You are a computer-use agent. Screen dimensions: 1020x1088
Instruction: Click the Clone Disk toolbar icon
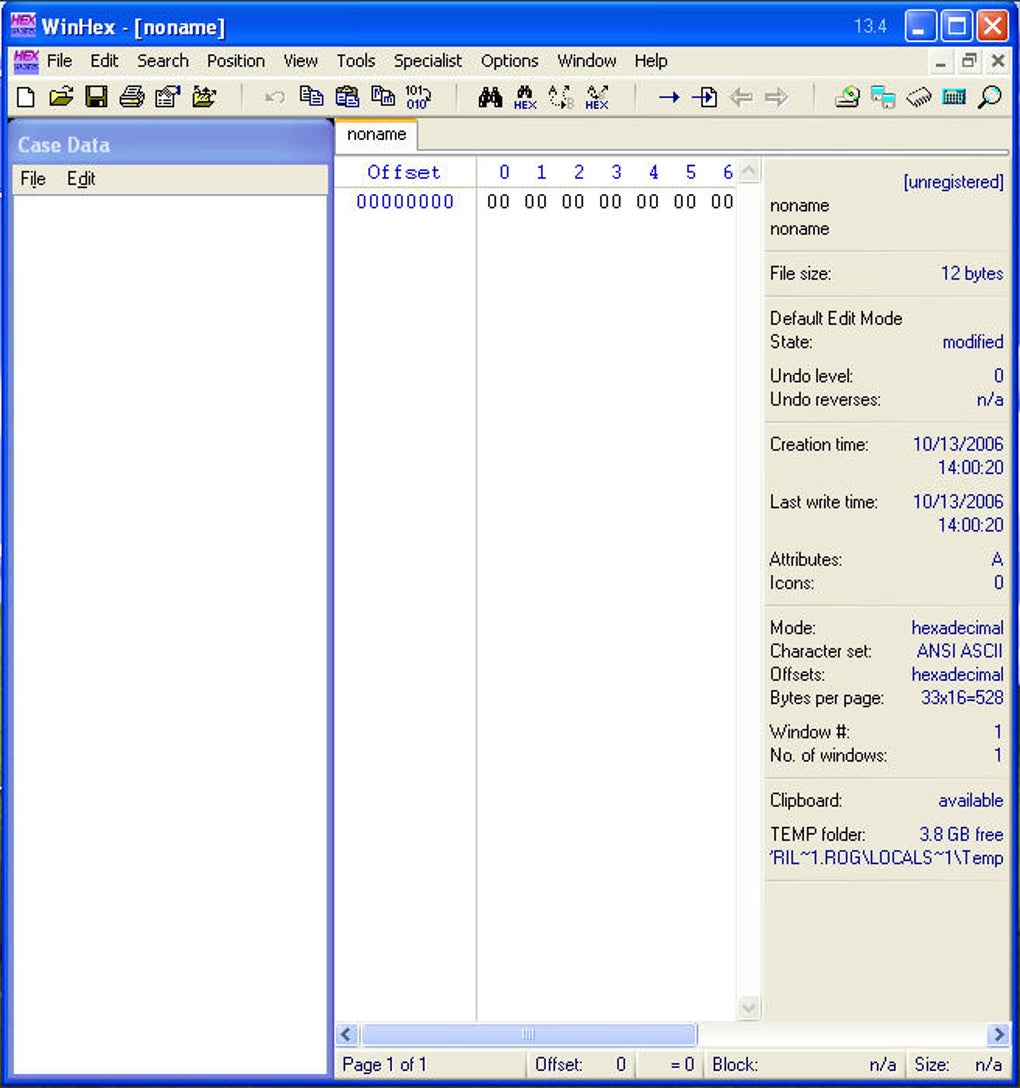[x=883, y=97]
